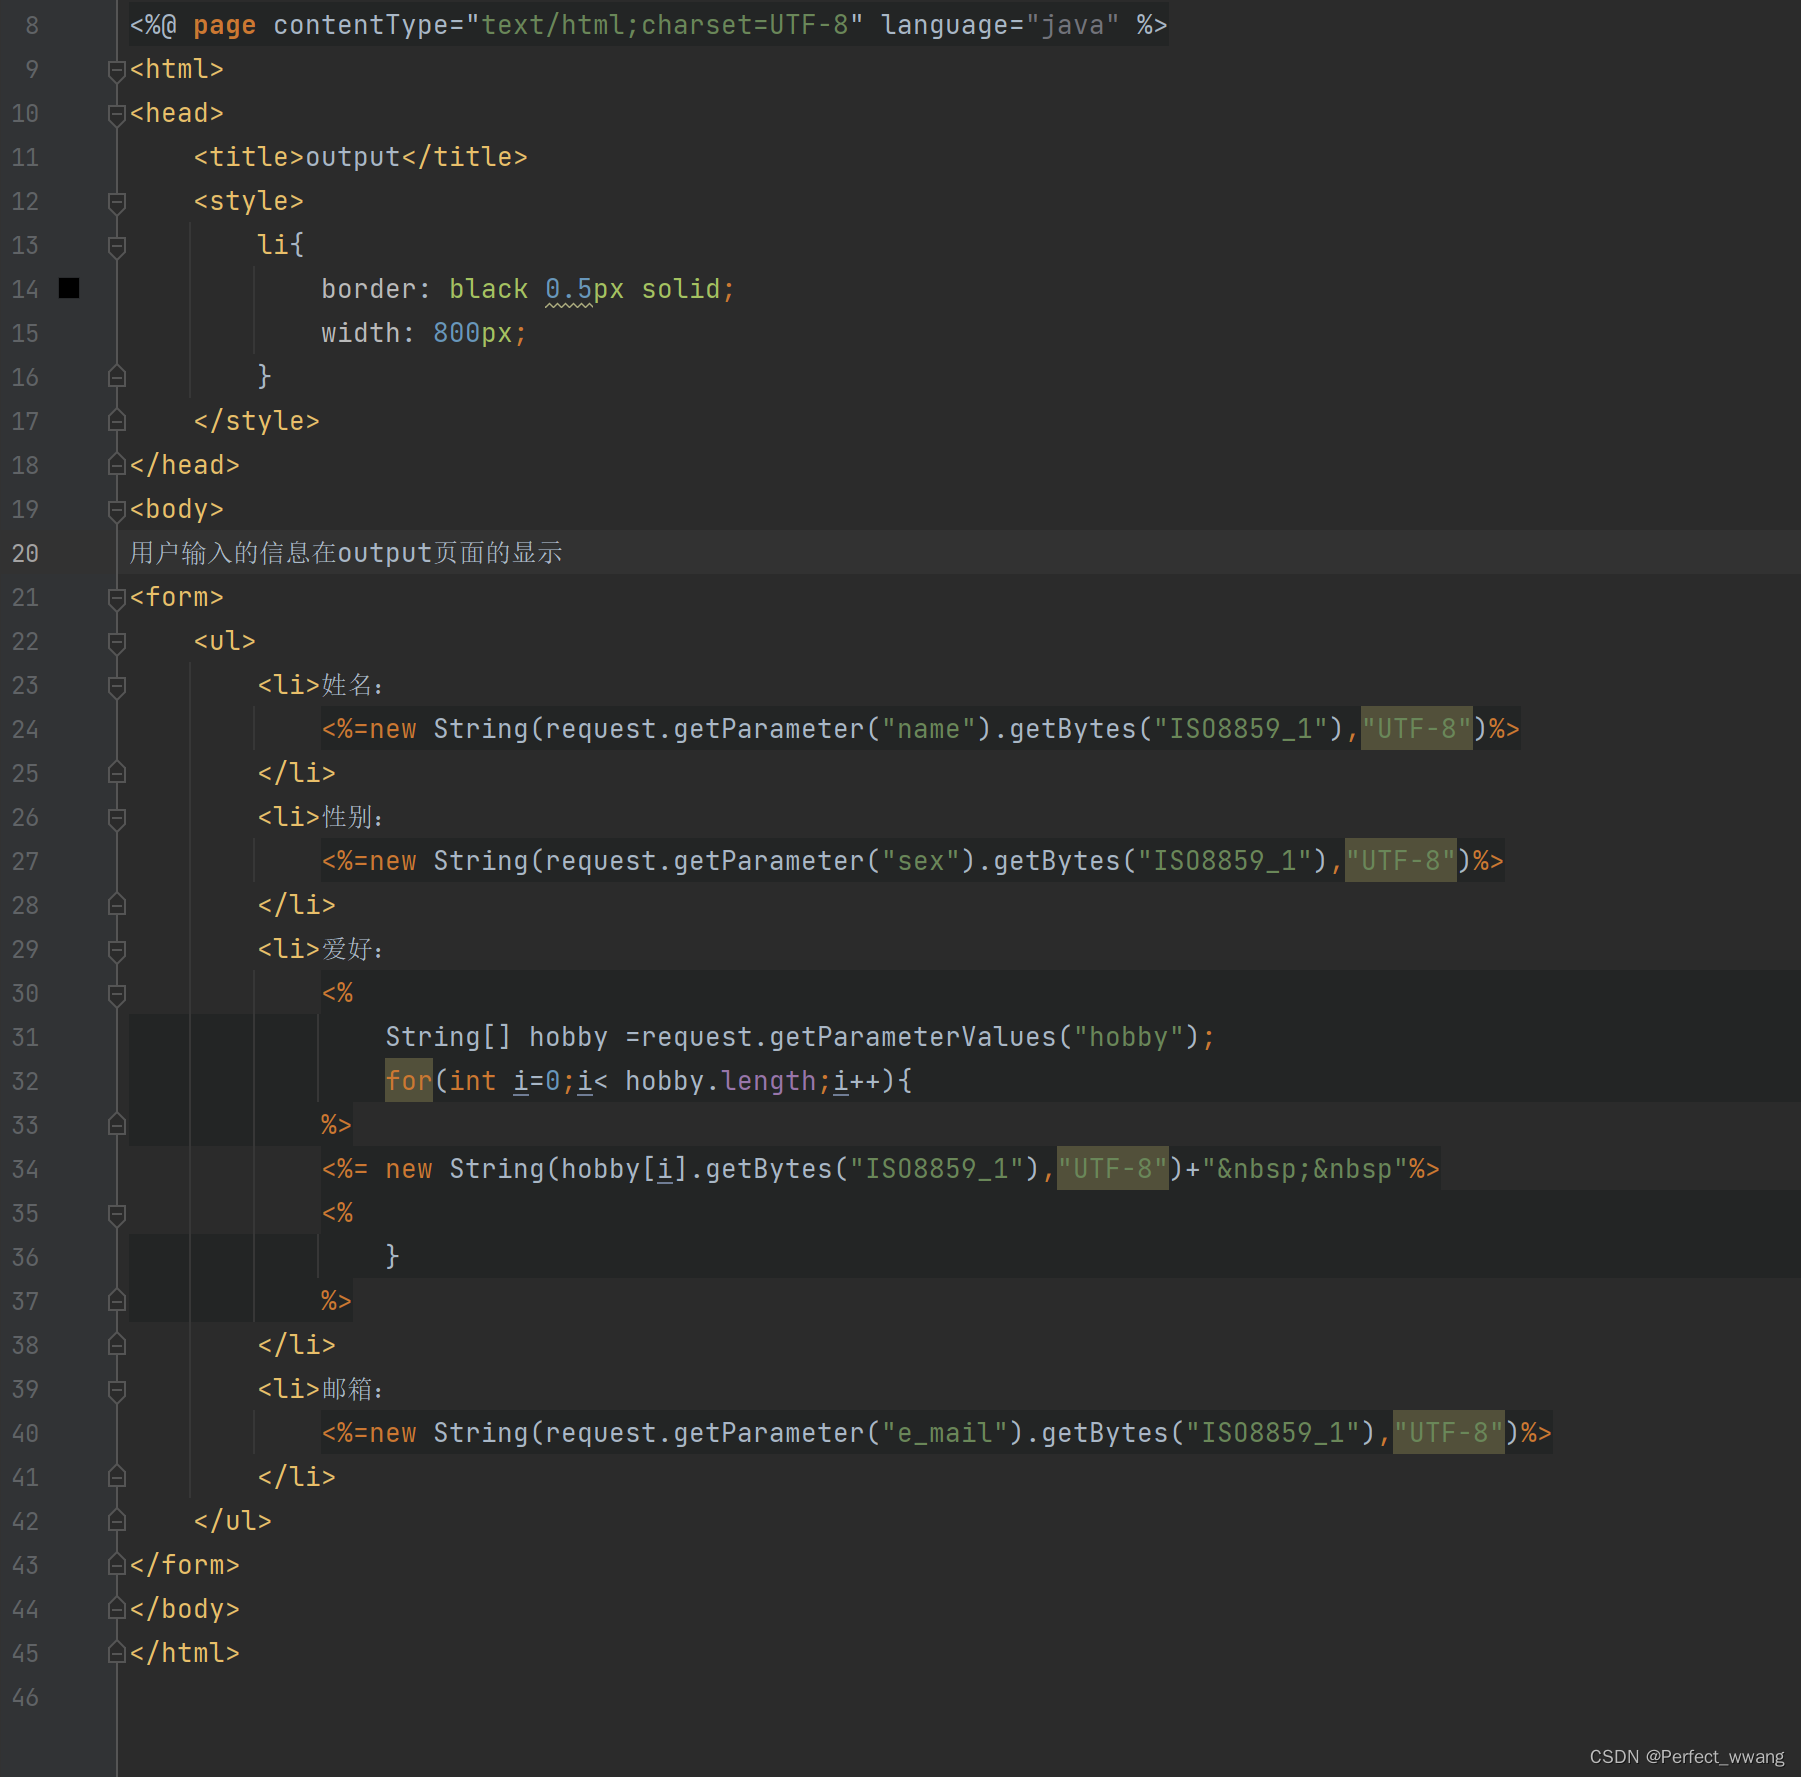The image size is (1801, 1777).
Task: Click the fold end marker at line 28
Action: (116, 905)
